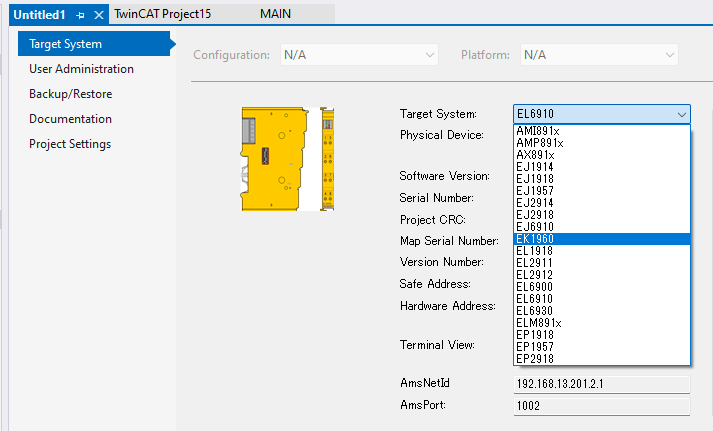Choose EP1957 from the list
Image resolution: width=713 pixels, height=431 pixels.
tap(602, 346)
